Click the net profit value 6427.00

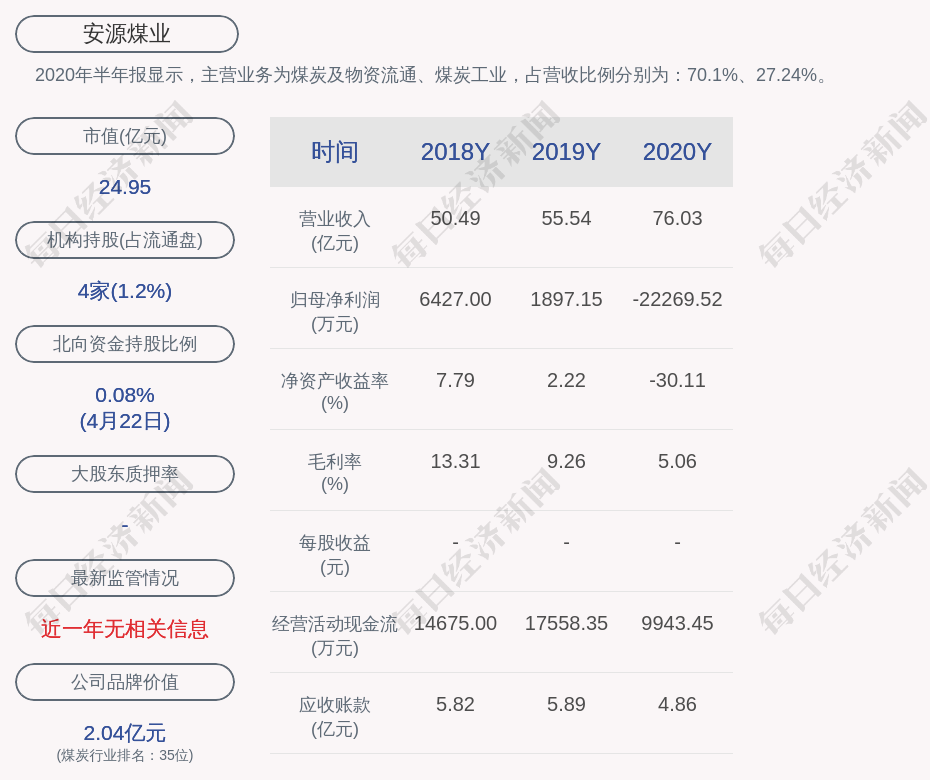455,299
